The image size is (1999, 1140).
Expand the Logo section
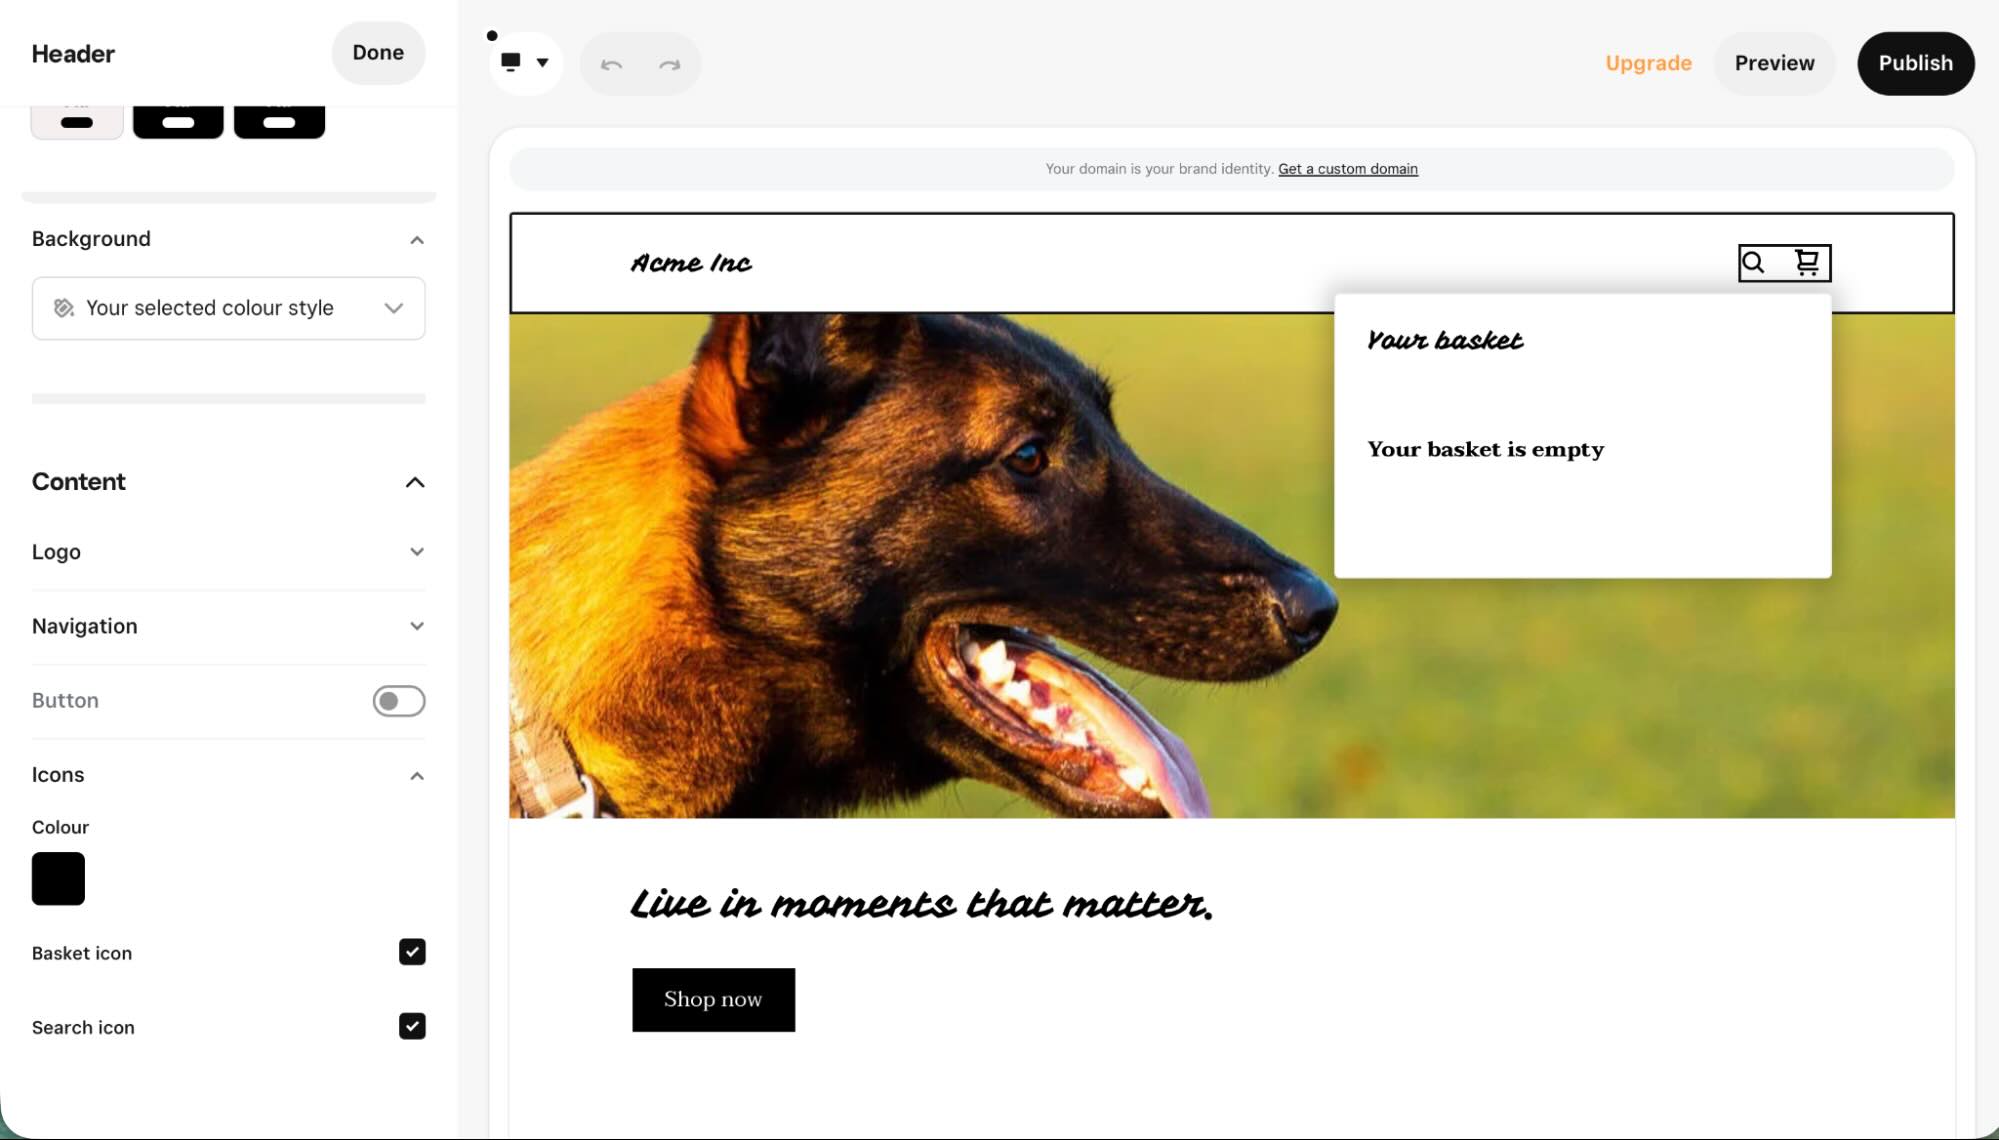(x=417, y=551)
